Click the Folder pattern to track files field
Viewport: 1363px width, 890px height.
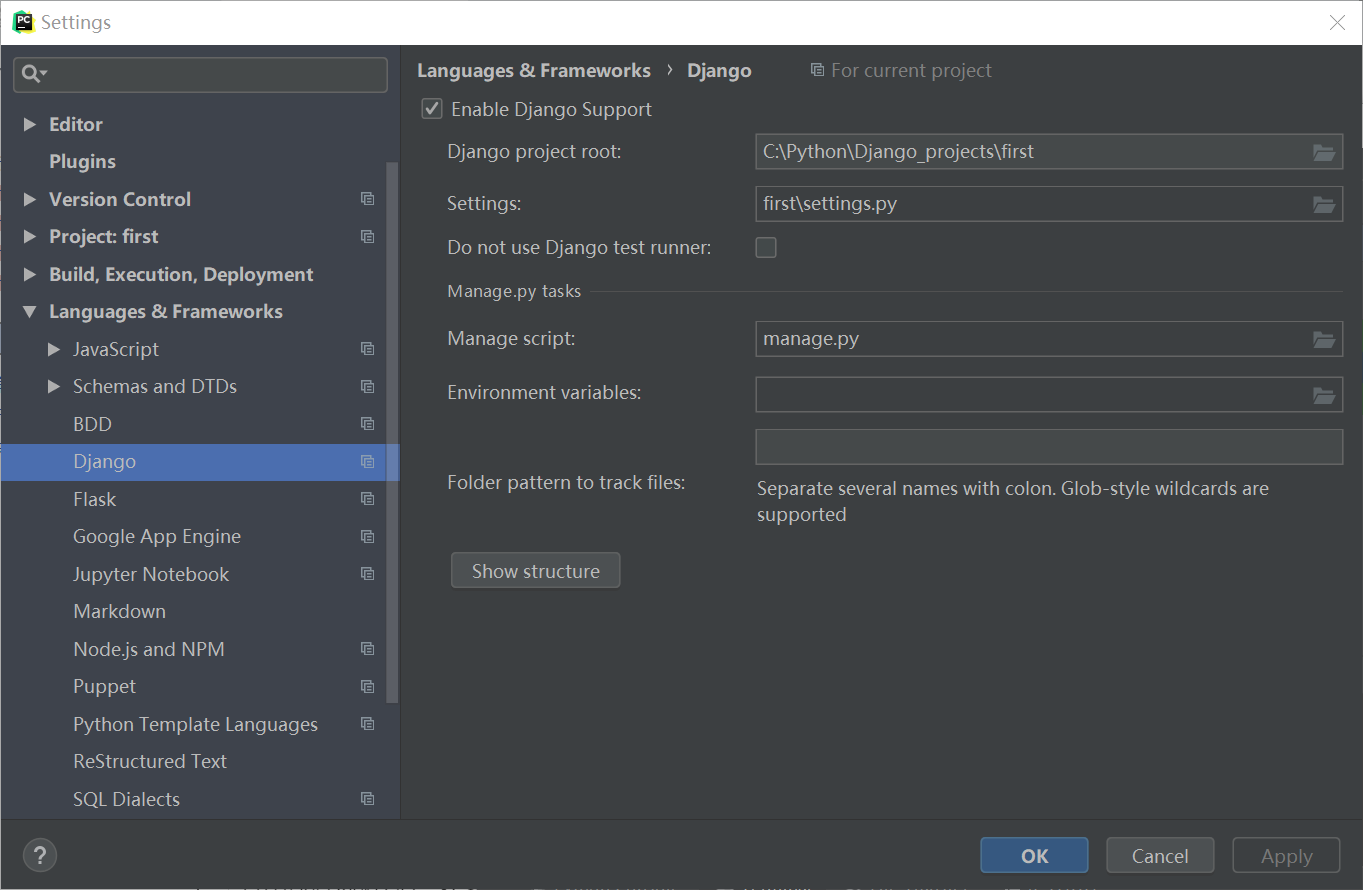click(1049, 447)
